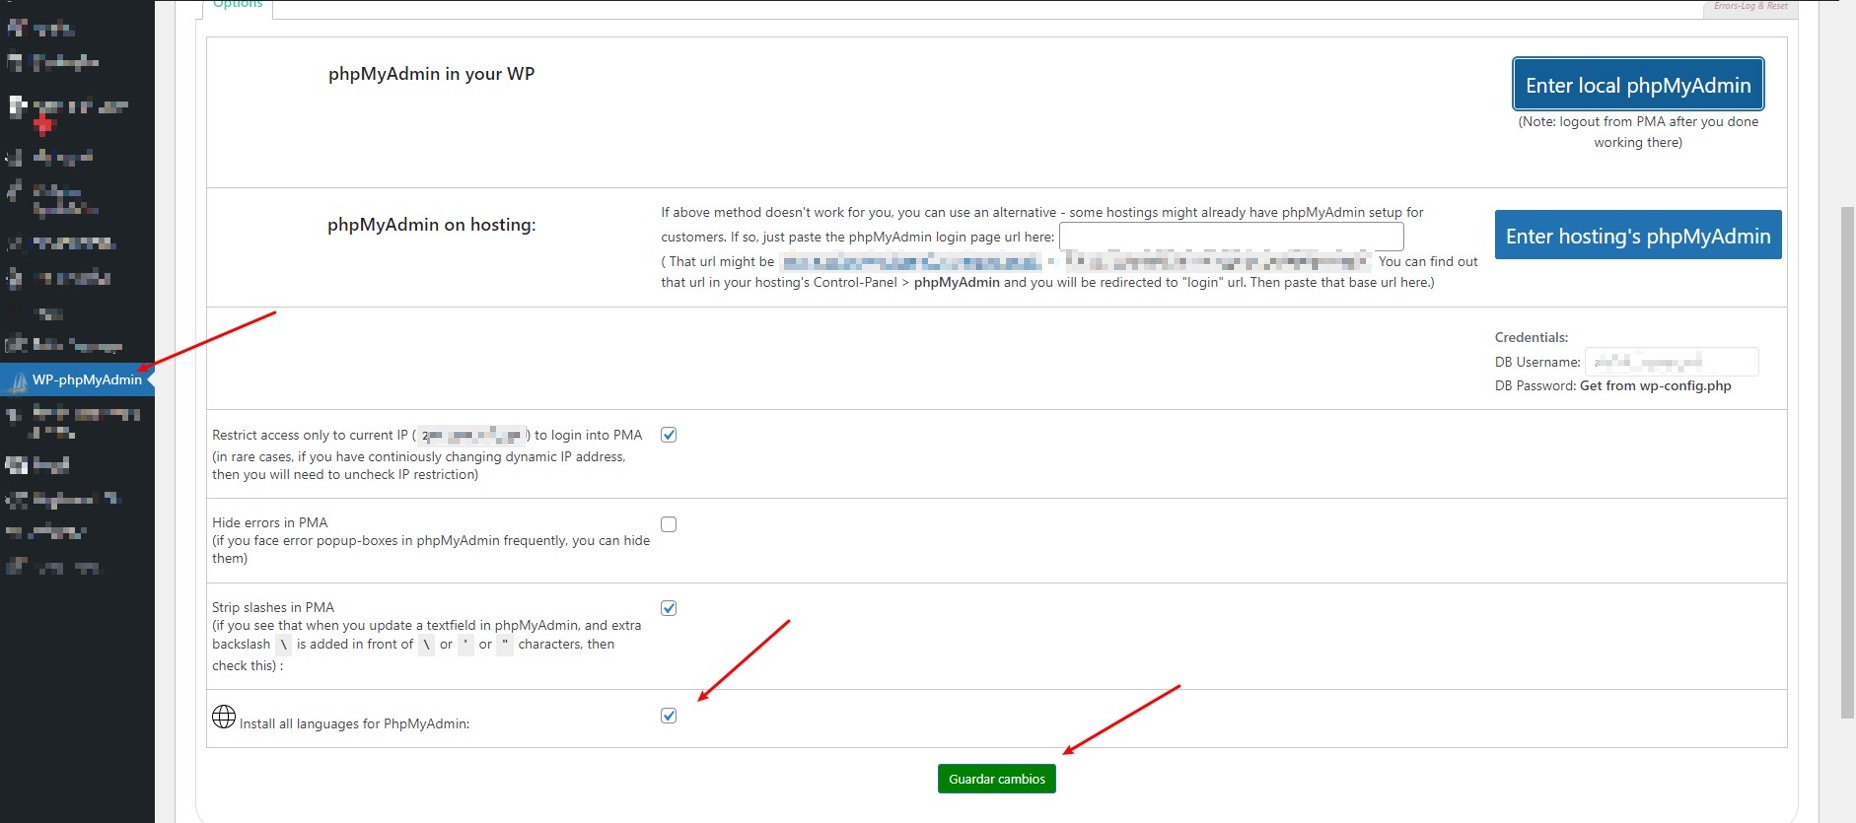Viewport: 1856px width, 823px height.
Task: Open the Errors-Log & Reset tab
Action: [1750, 7]
